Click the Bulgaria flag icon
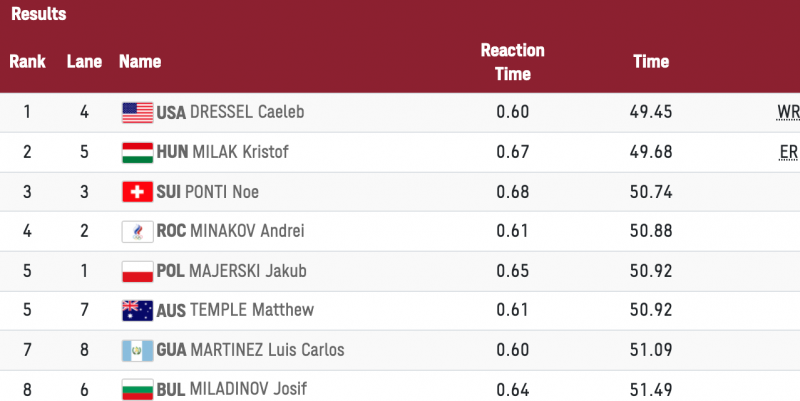 click(x=137, y=389)
